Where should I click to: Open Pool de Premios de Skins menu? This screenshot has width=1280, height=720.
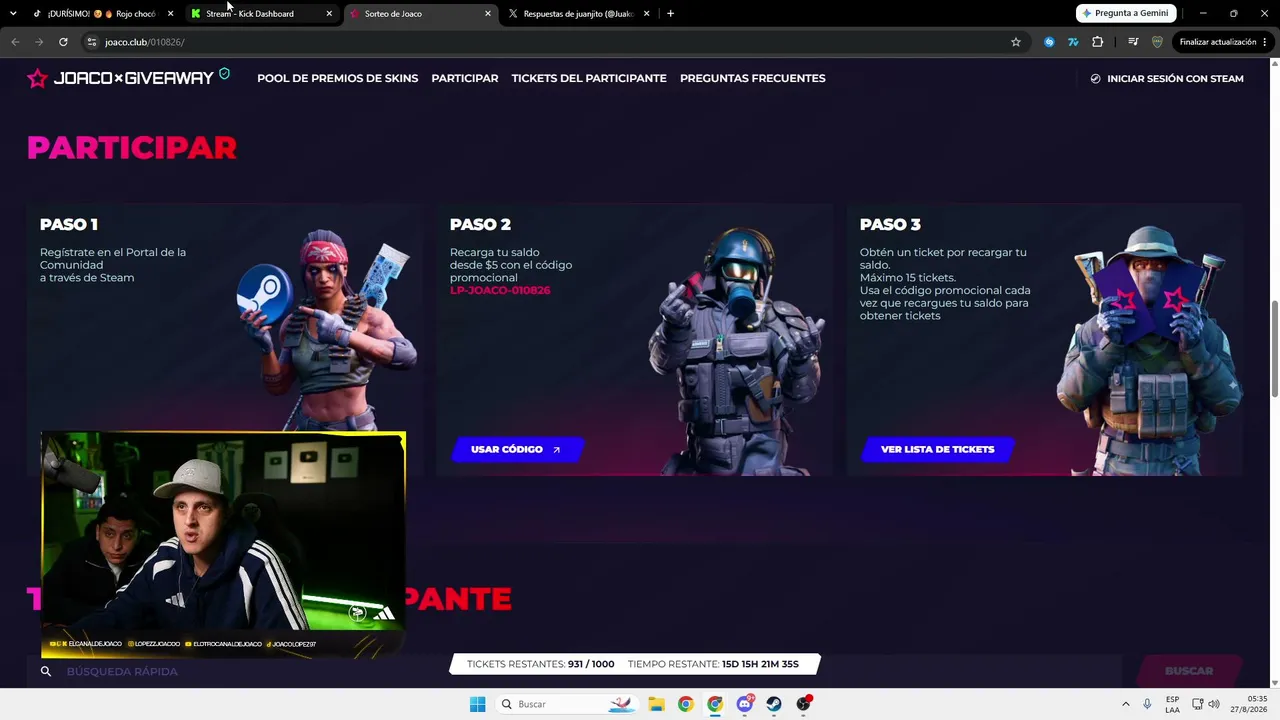(x=337, y=78)
